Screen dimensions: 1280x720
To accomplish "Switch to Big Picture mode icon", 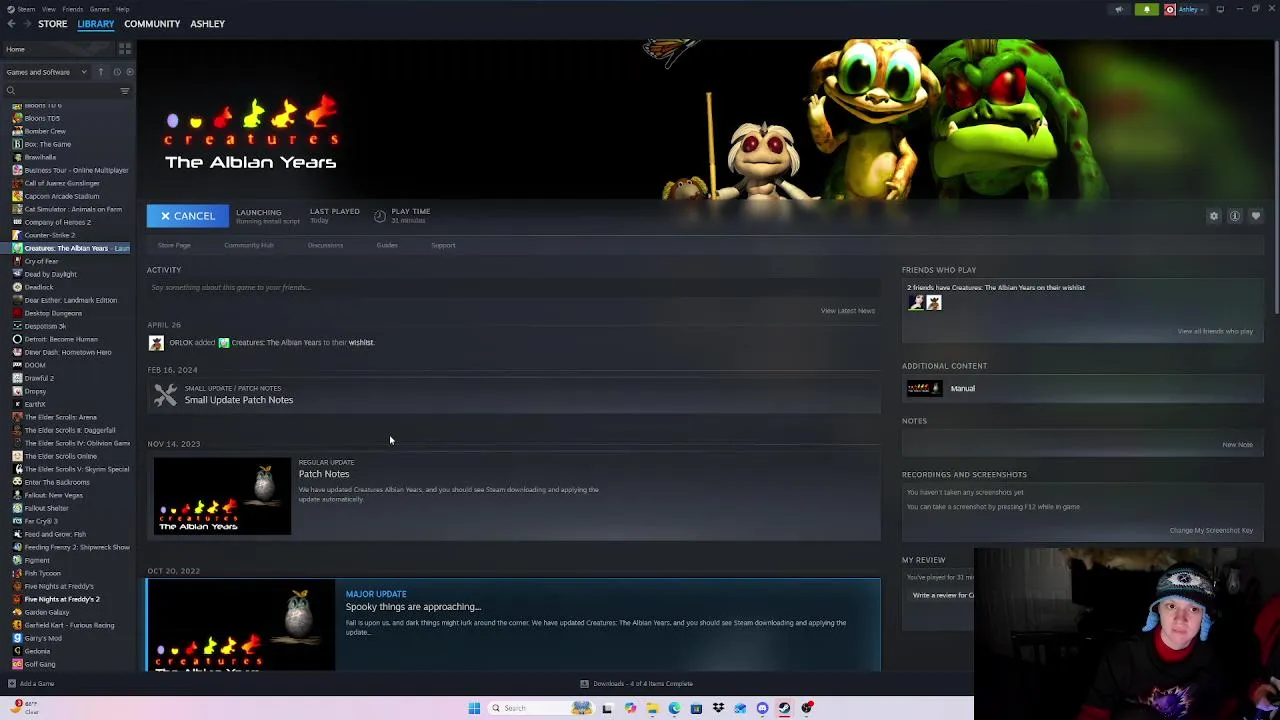I will pos(1220,9).
